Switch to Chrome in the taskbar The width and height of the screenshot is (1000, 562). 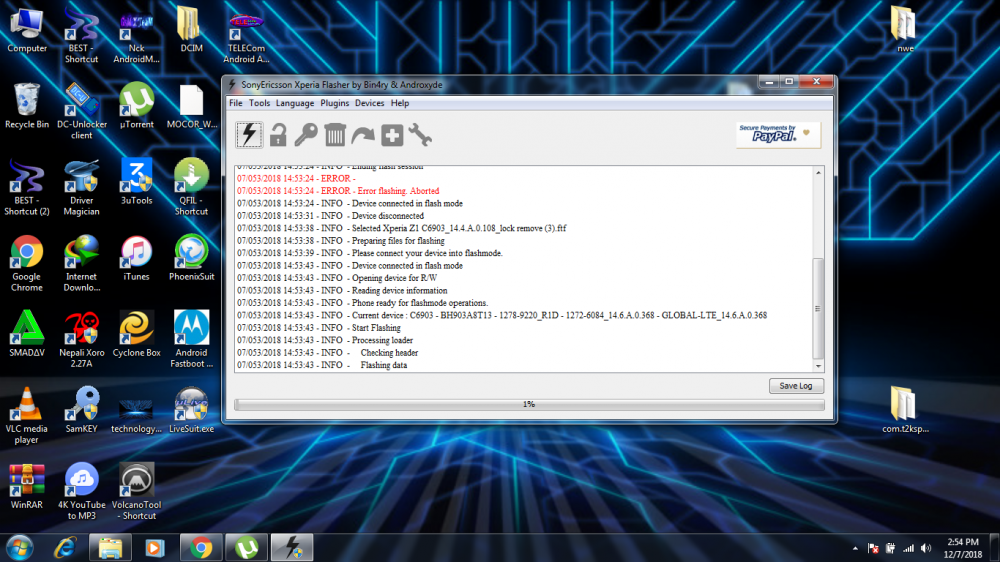pos(201,547)
